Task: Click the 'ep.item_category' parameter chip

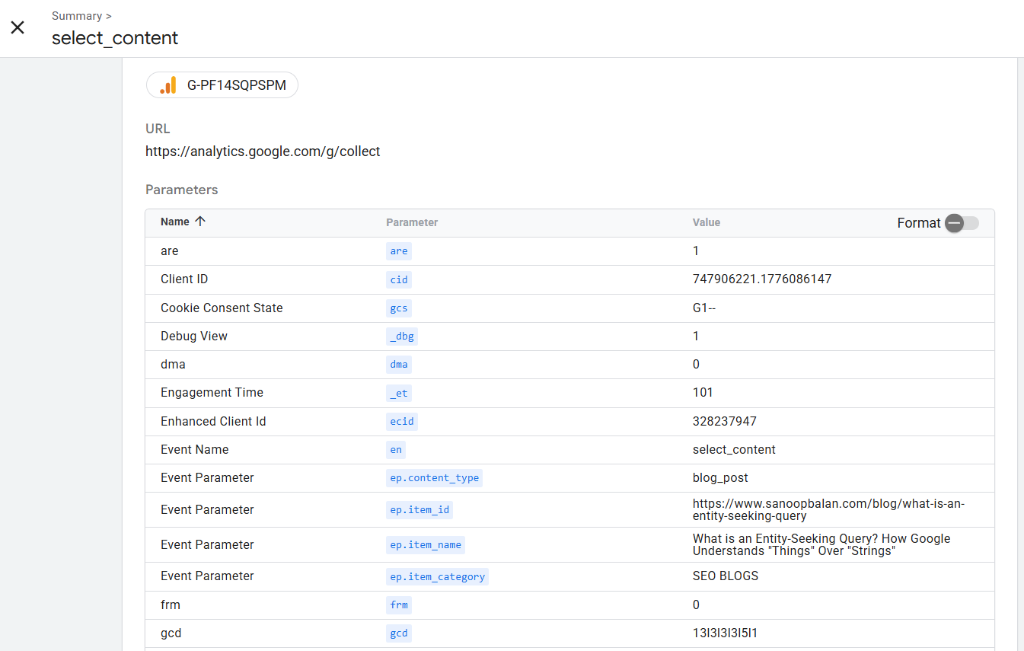Action: click(437, 577)
